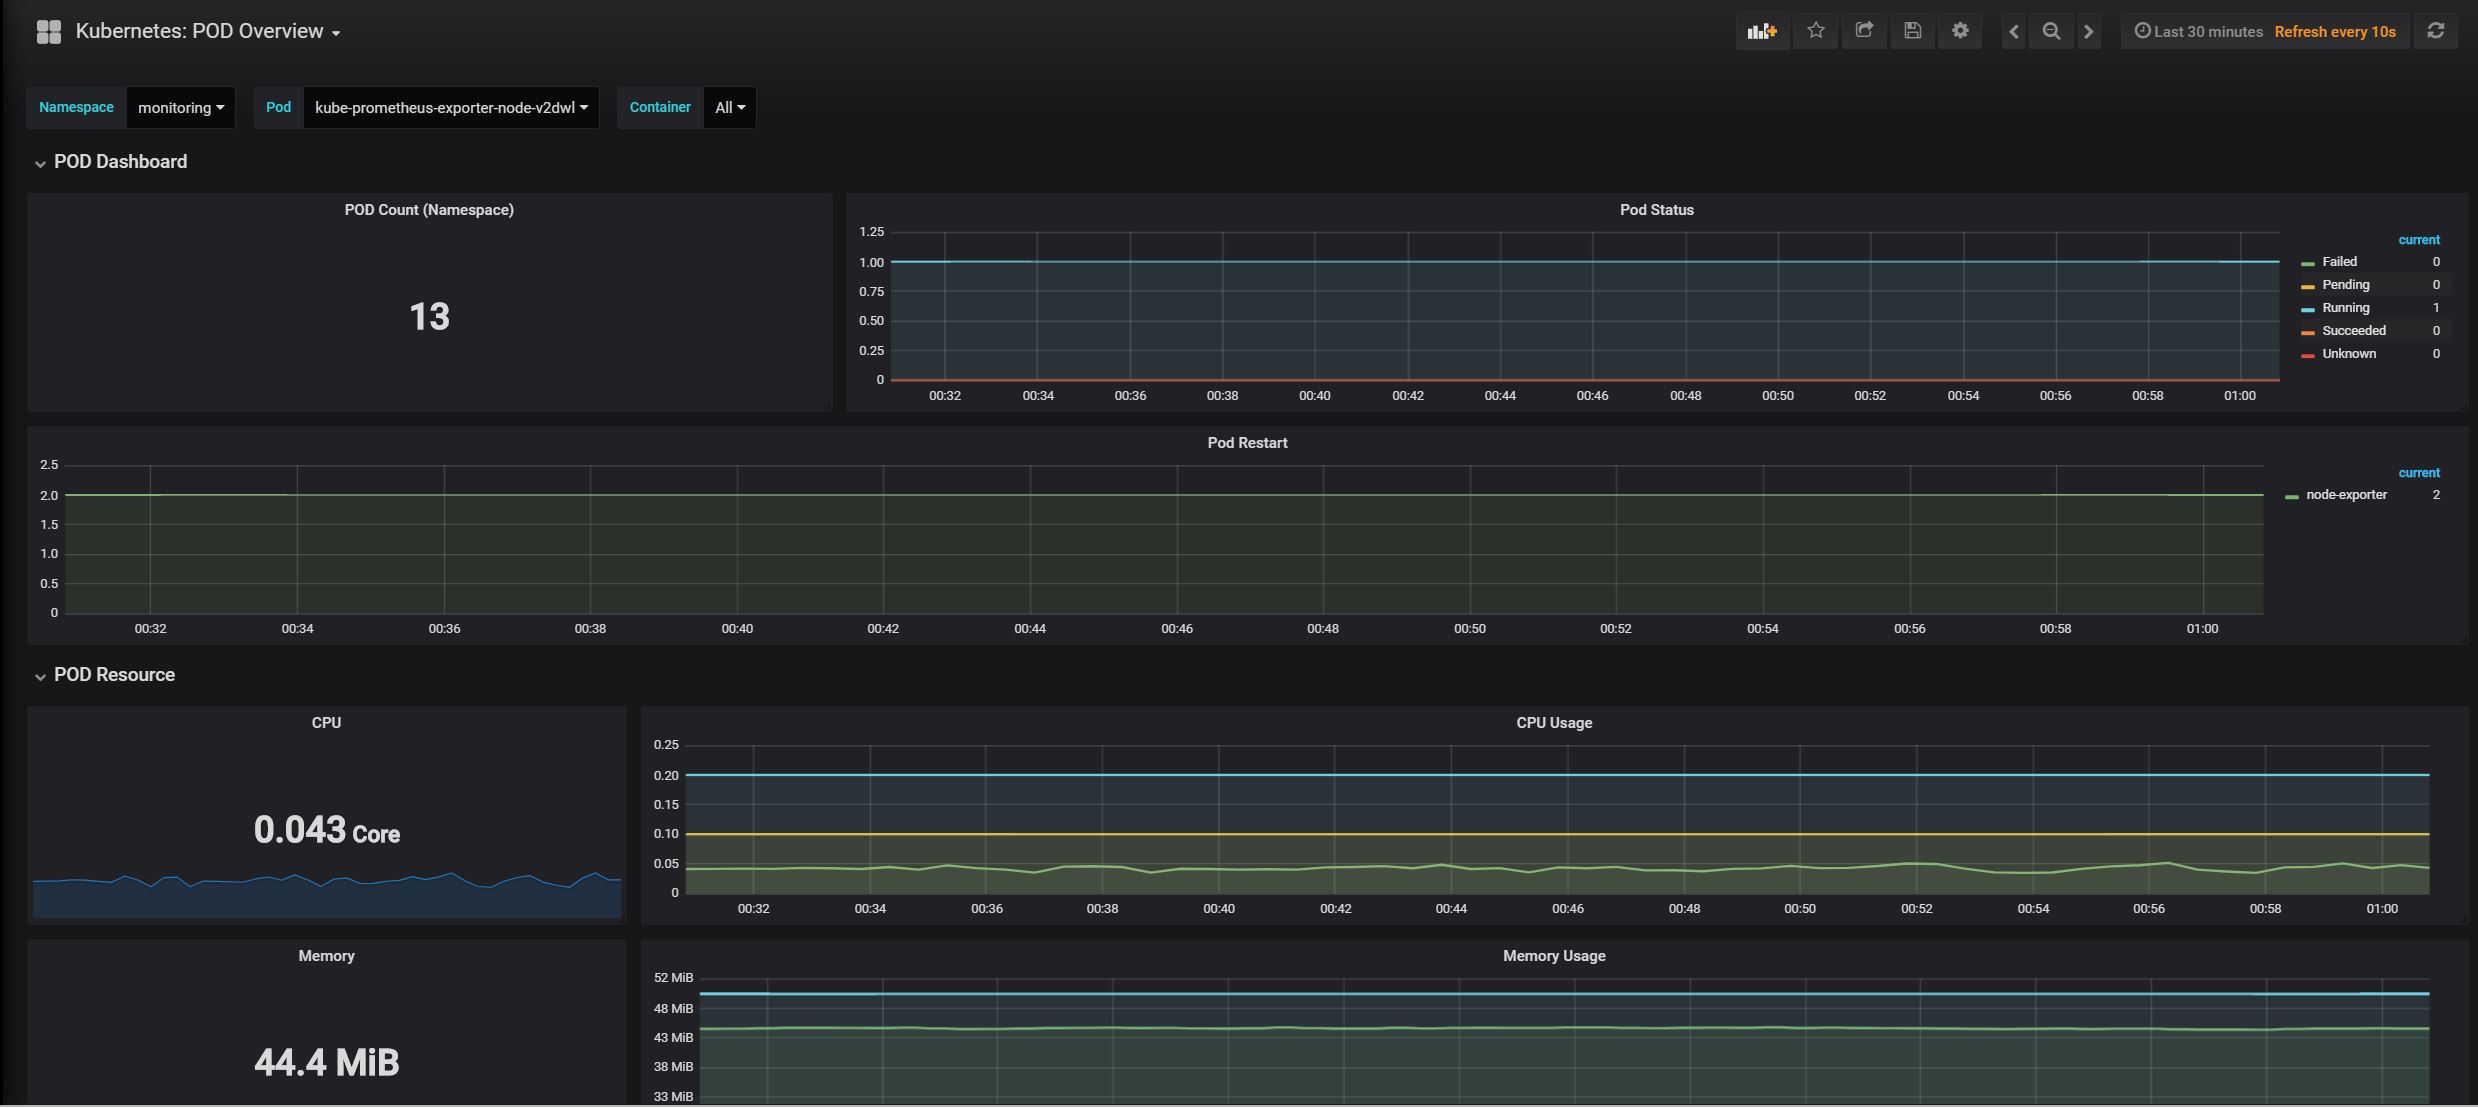This screenshot has width=2478, height=1108.
Task: Toggle Failed series in Pod Status legend
Action: point(2338,262)
